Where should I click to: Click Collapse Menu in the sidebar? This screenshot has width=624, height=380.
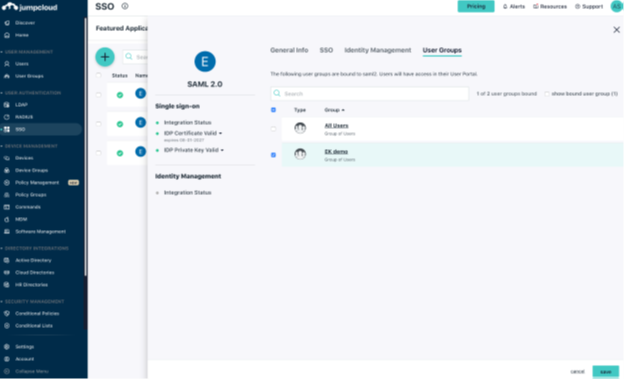(31, 372)
